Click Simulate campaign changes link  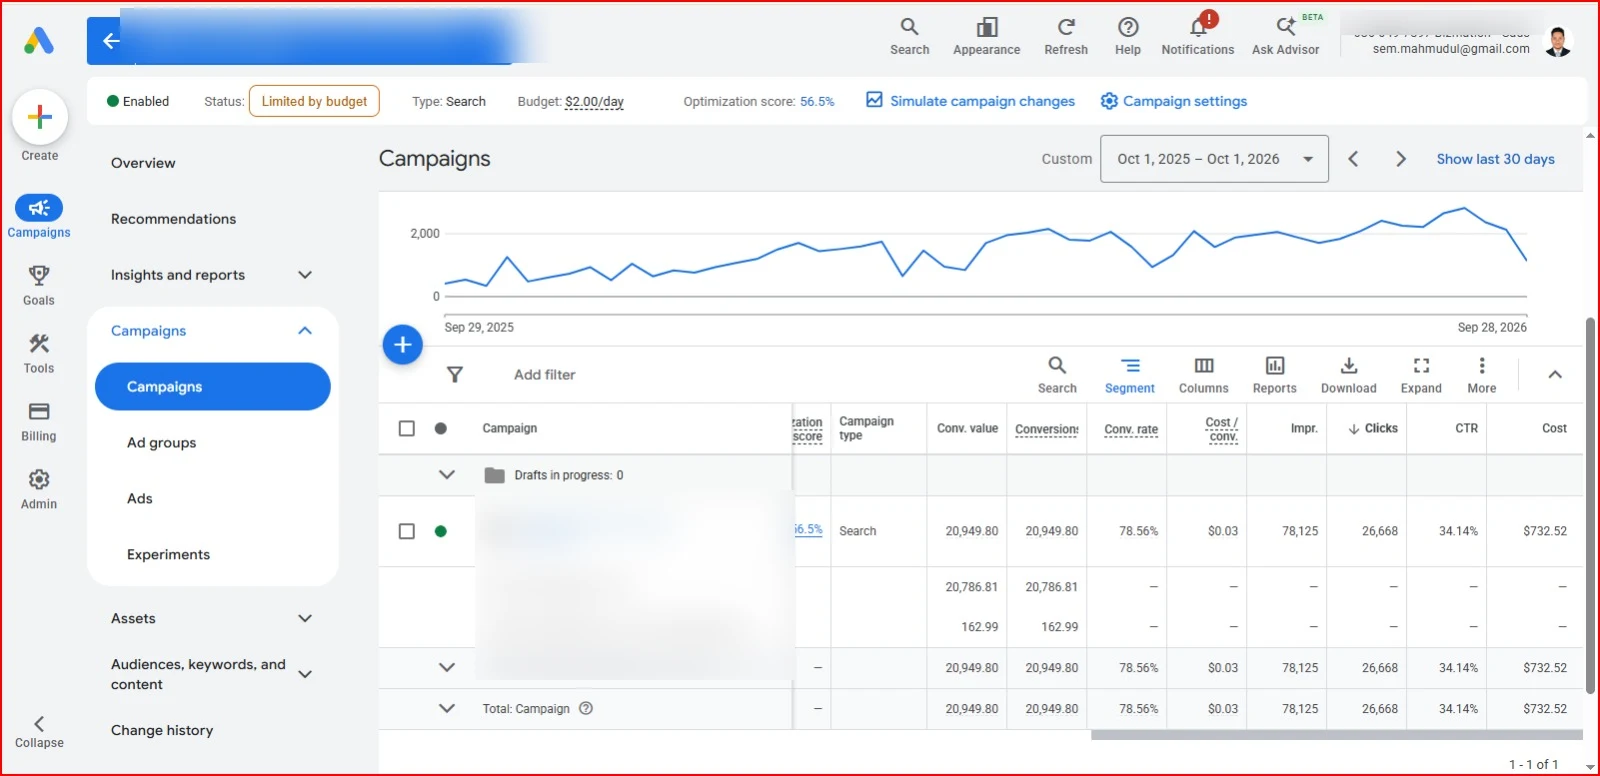tap(970, 101)
